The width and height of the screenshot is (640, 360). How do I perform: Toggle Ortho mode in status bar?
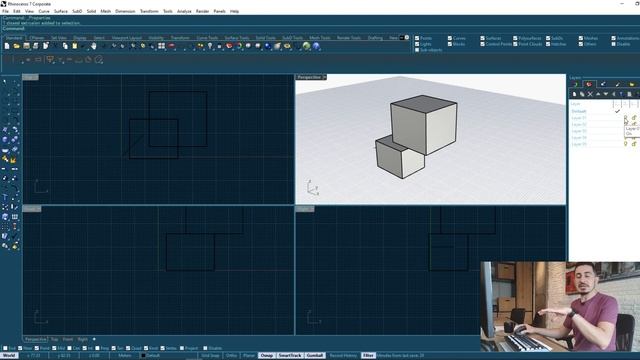(x=231, y=356)
